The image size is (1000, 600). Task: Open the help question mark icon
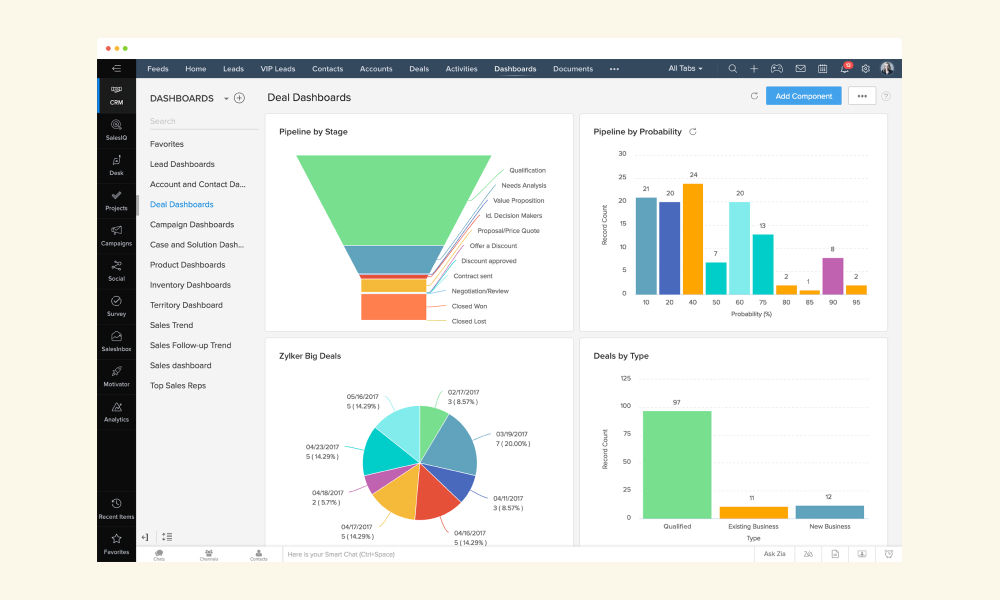886,96
